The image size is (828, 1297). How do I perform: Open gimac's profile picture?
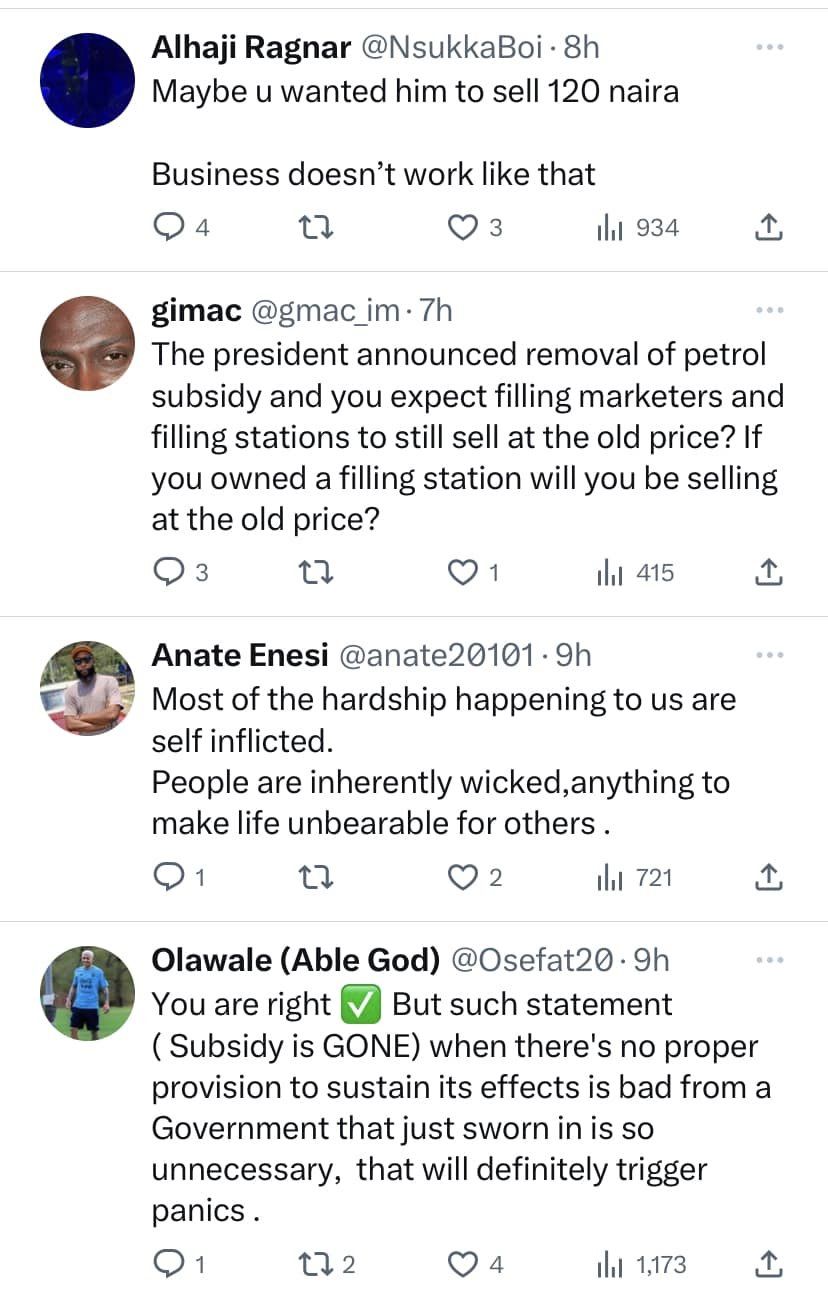click(x=87, y=343)
